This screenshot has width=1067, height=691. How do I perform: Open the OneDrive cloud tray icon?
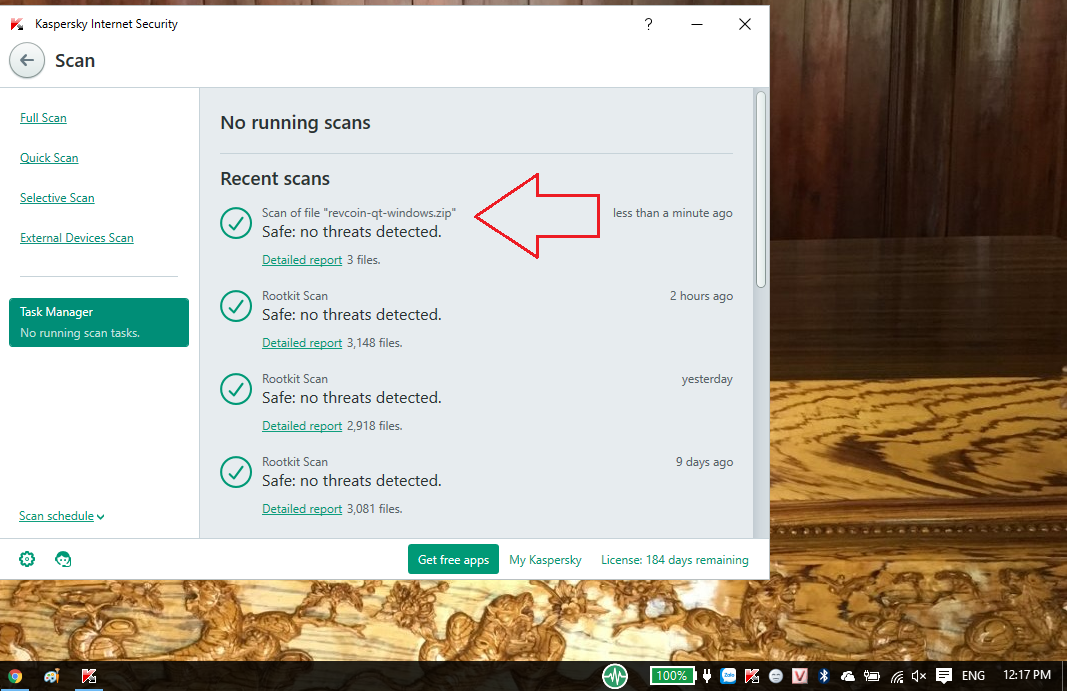(x=847, y=676)
